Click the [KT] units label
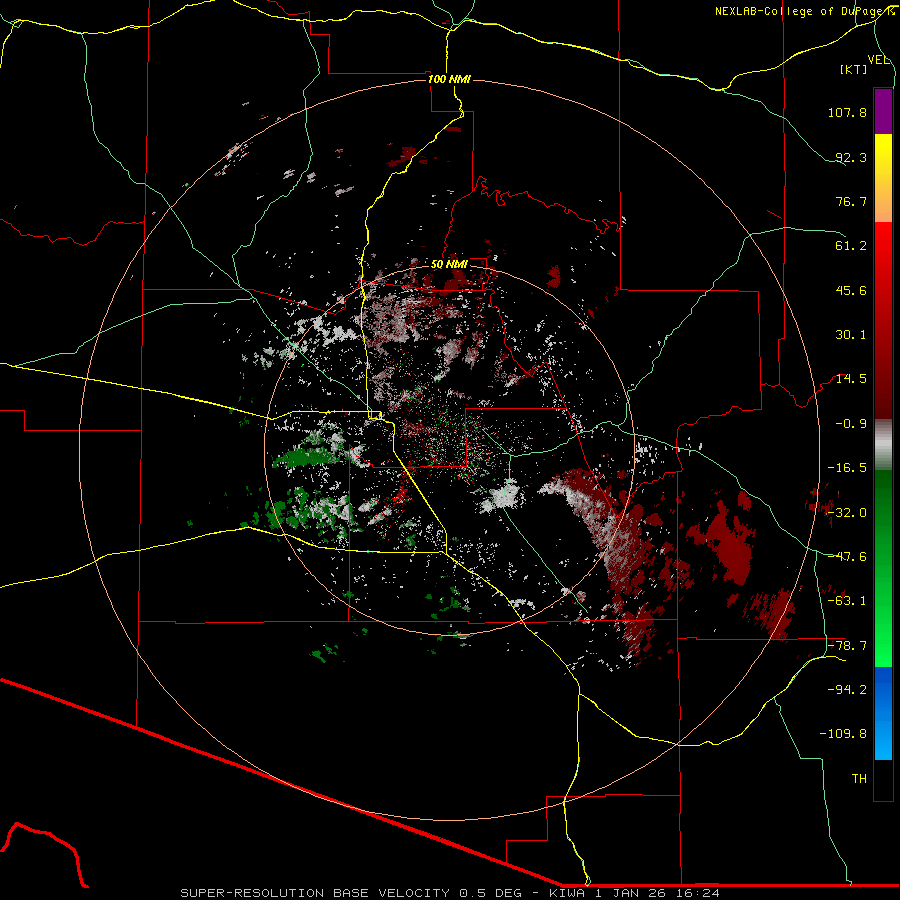The width and height of the screenshot is (900, 900). pos(854,69)
